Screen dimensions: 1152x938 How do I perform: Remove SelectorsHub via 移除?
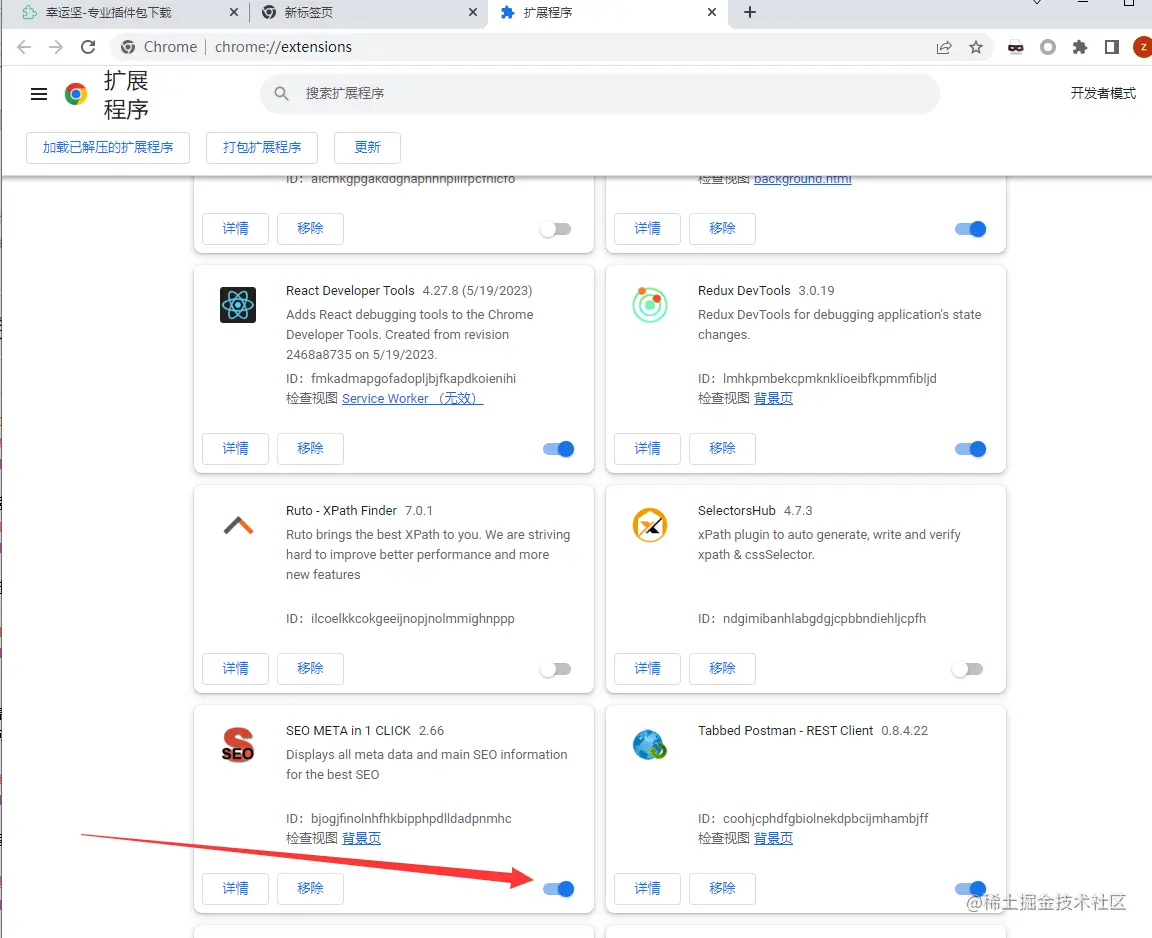(722, 668)
